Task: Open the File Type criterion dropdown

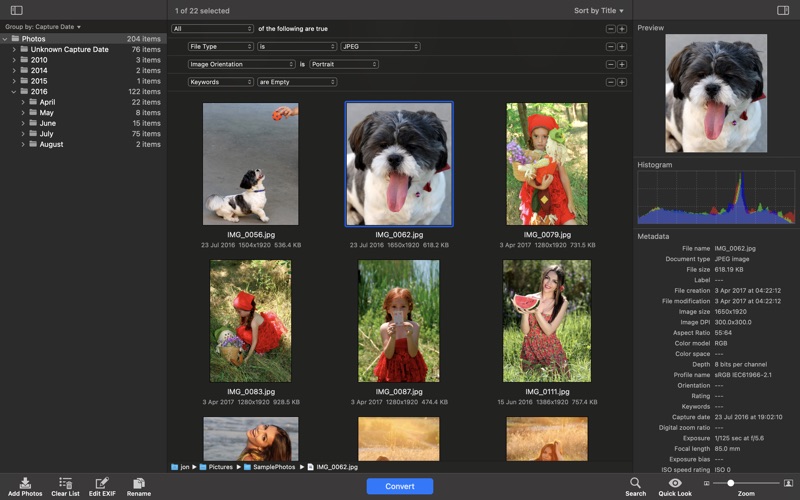Action: point(220,46)
